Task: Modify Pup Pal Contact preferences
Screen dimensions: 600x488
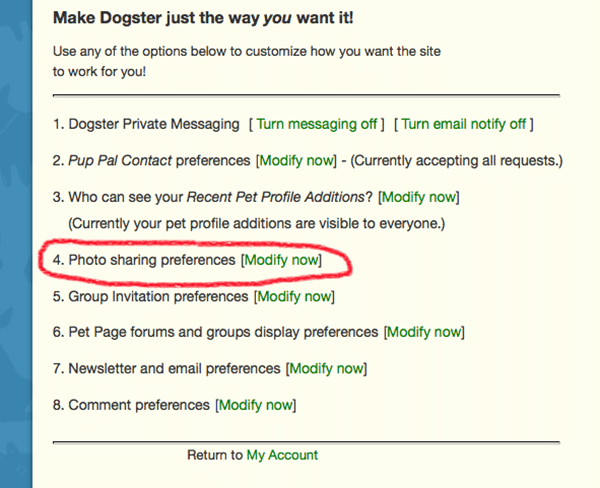Action: (297, 160)
